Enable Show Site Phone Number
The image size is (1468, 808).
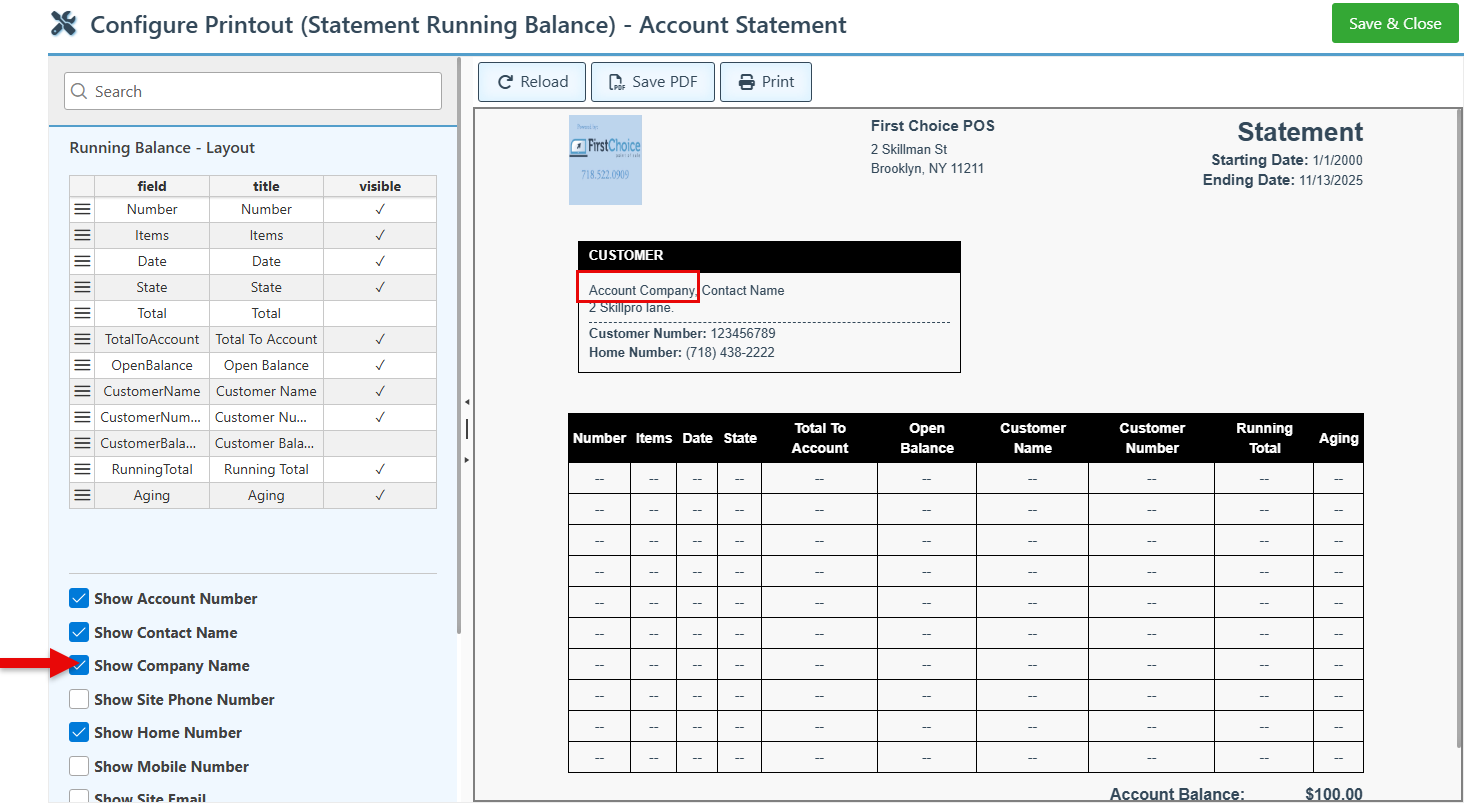79,700
